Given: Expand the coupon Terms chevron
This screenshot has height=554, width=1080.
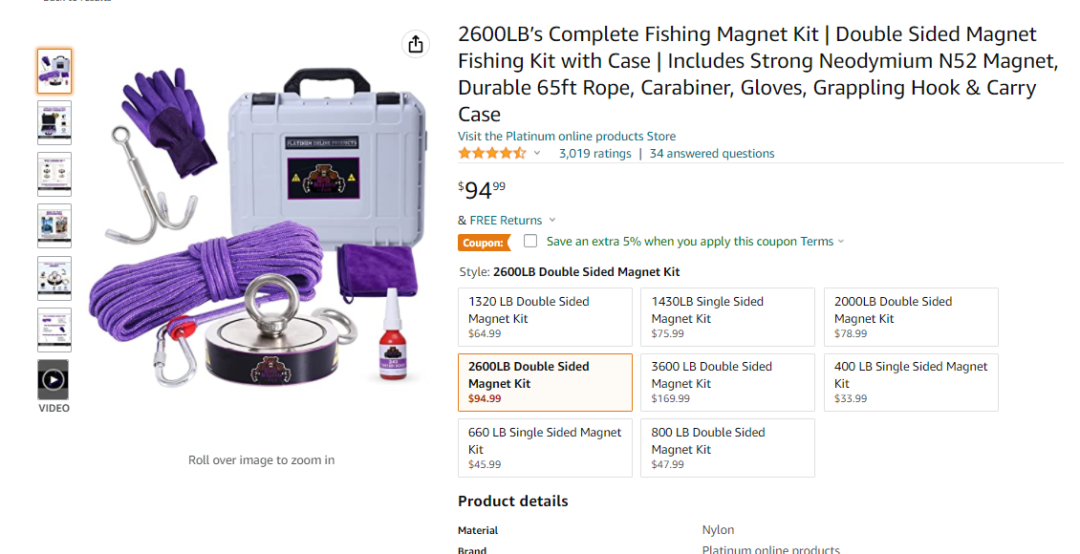Looking at the screenshot, I should point(841,241).
